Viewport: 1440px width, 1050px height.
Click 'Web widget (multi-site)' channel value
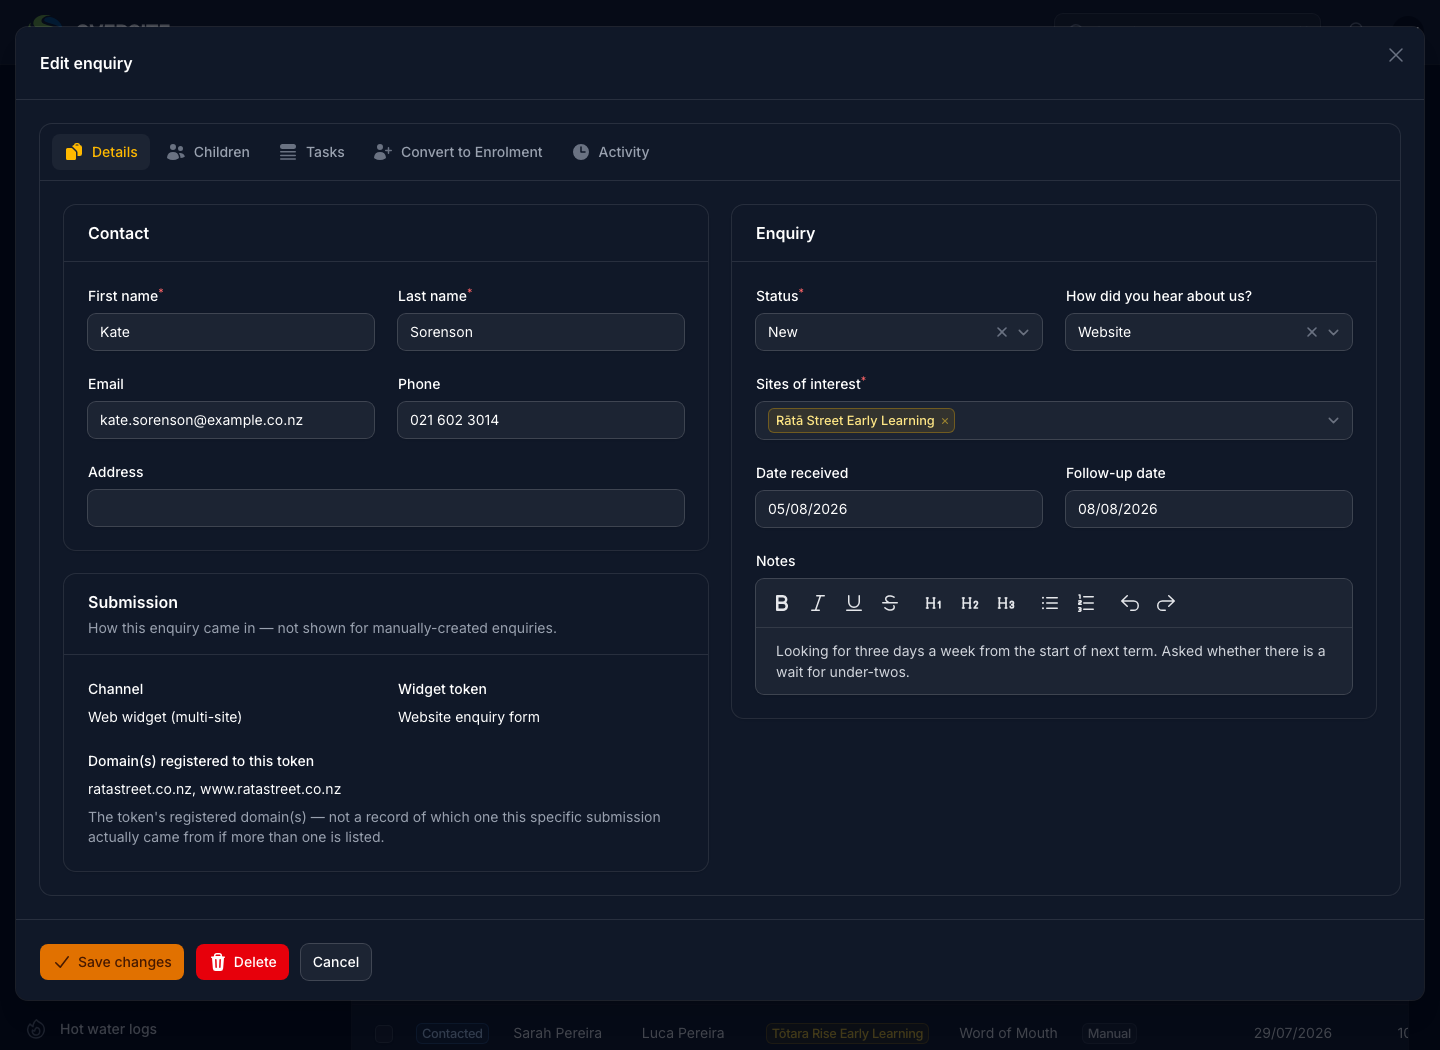(165, 717)
